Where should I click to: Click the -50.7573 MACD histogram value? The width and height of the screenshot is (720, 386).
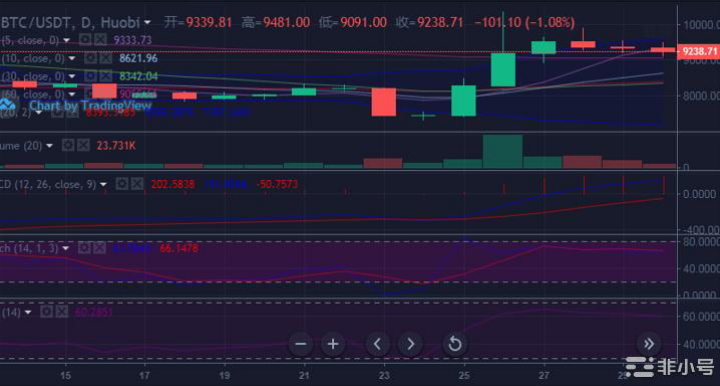277,185
